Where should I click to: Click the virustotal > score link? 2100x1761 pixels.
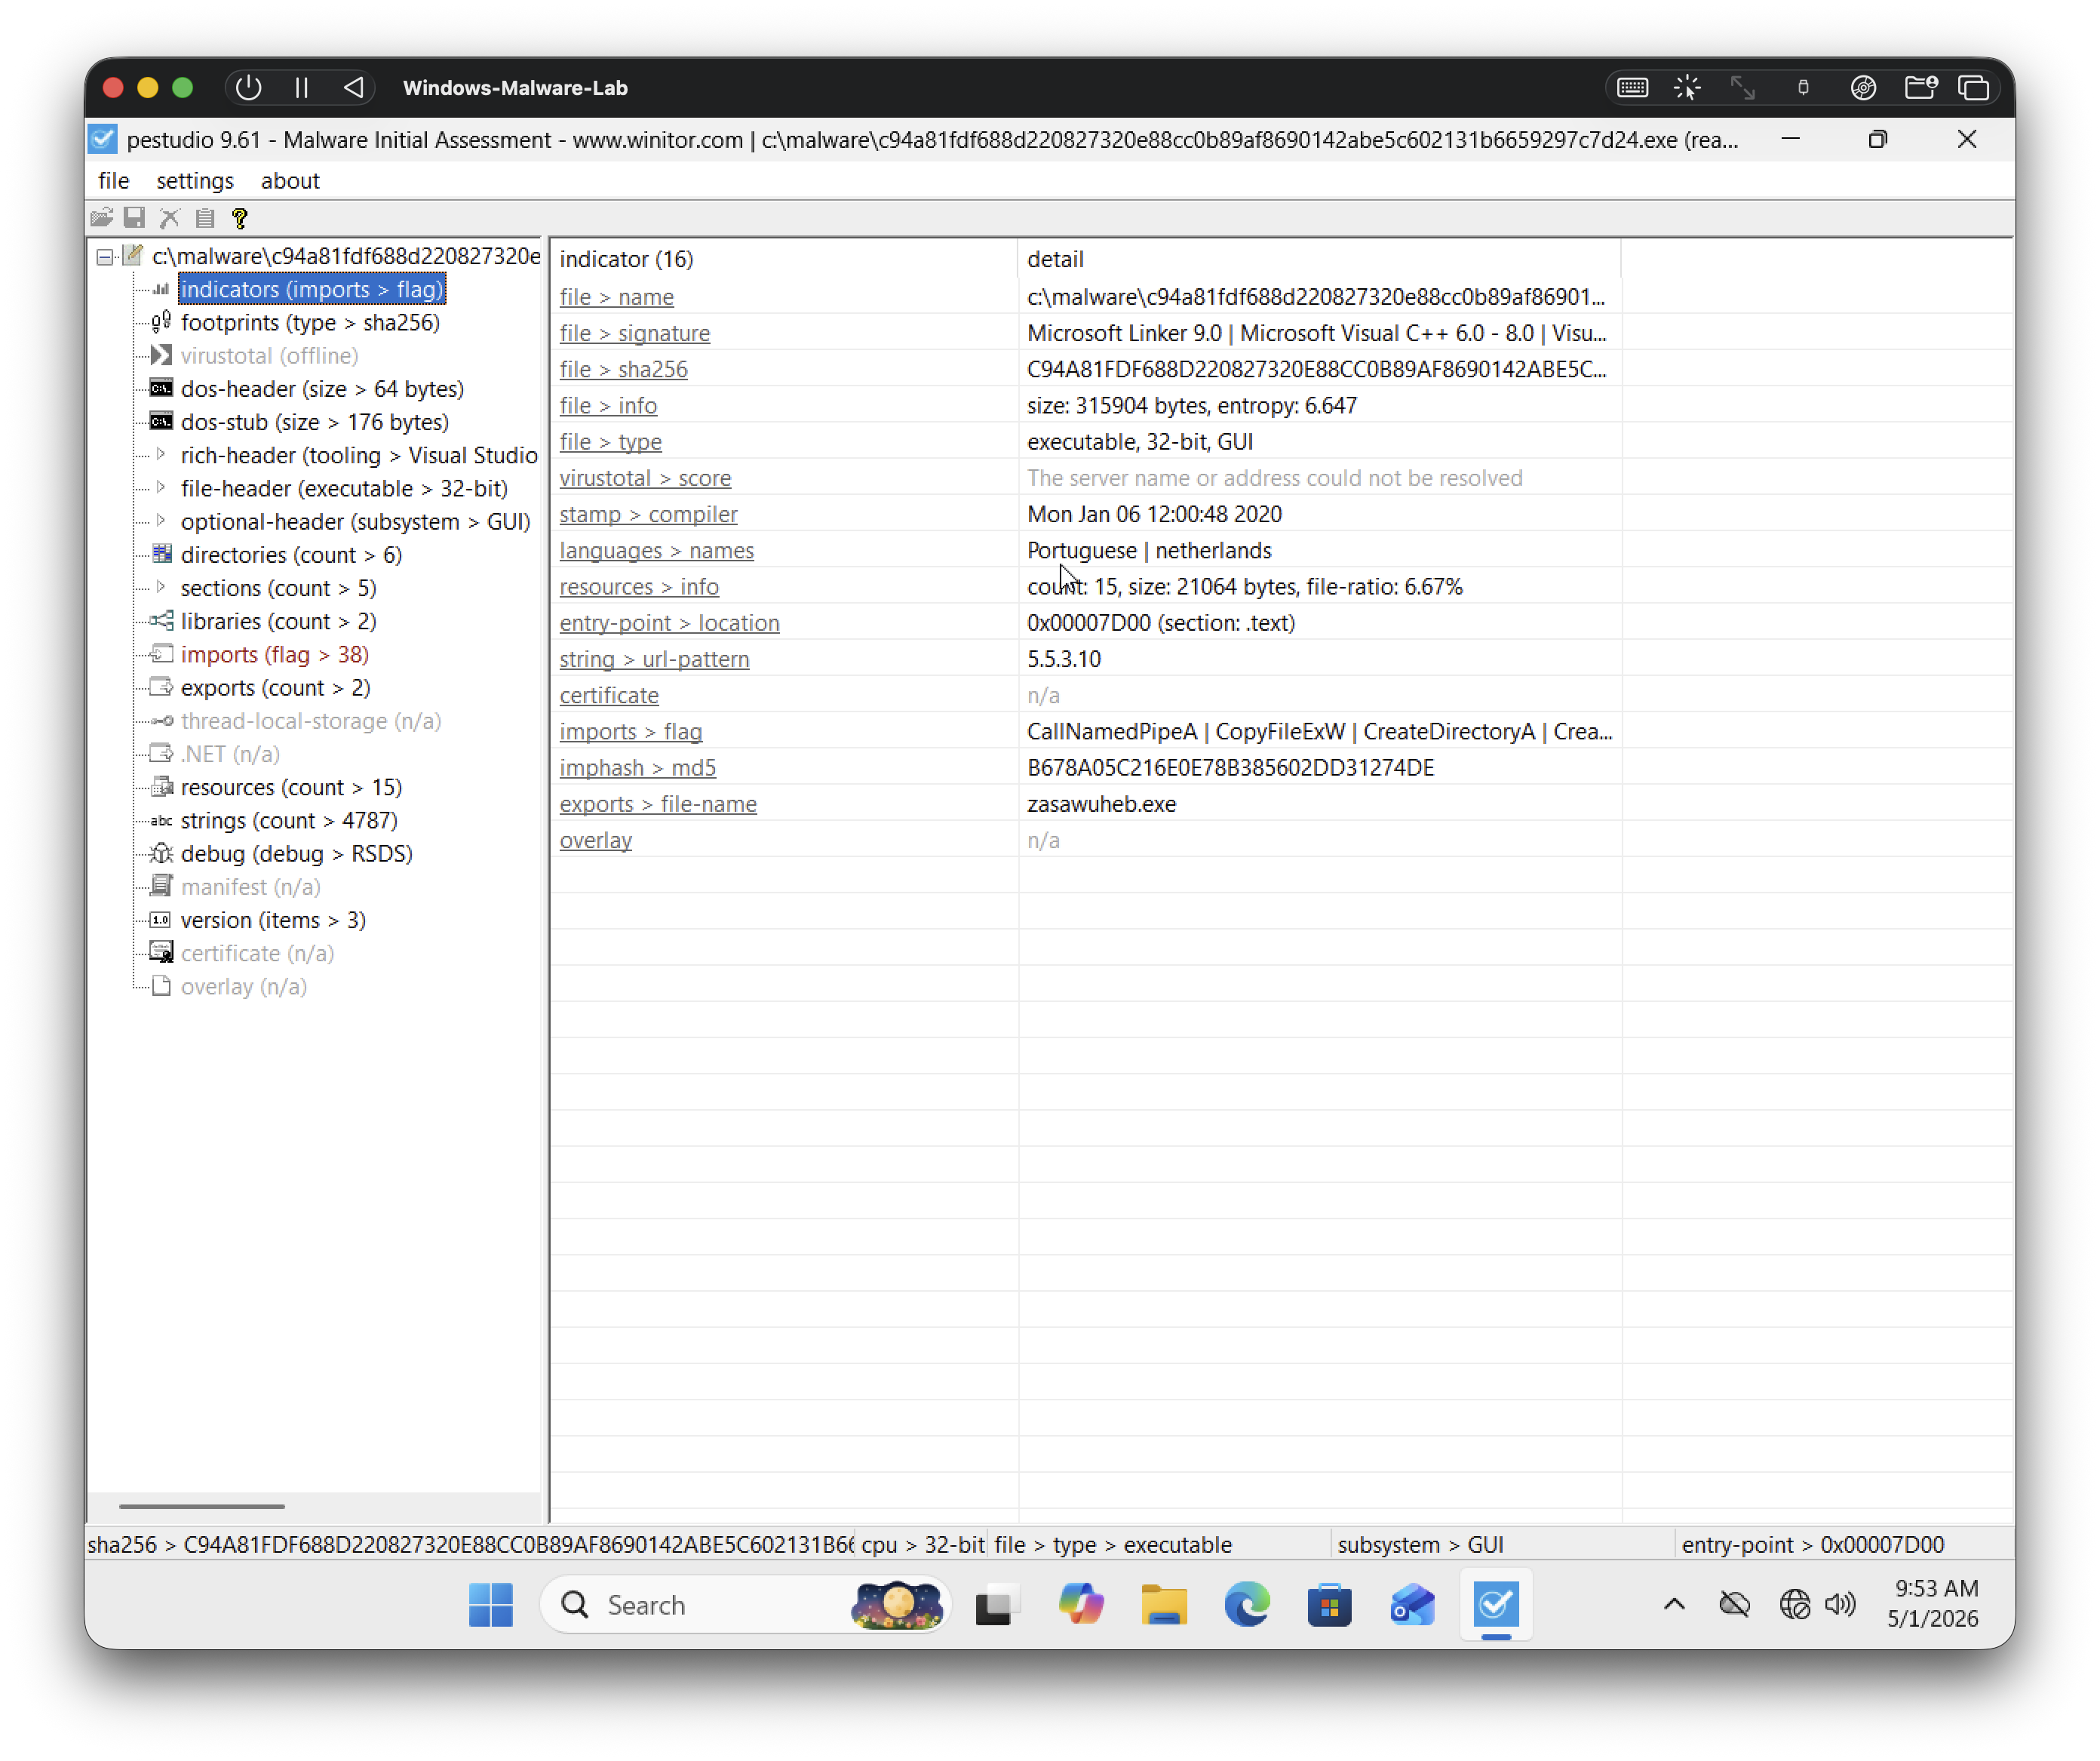point(645,478)
